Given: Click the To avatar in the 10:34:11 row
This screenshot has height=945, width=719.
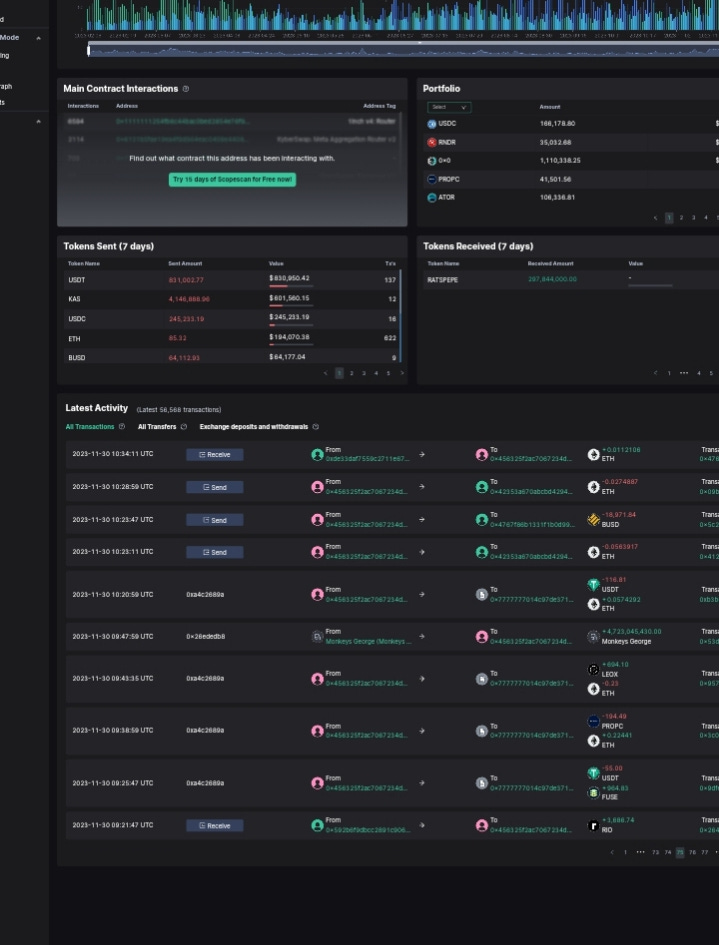Looking at the screenshot, I should (x=482, y=454).
